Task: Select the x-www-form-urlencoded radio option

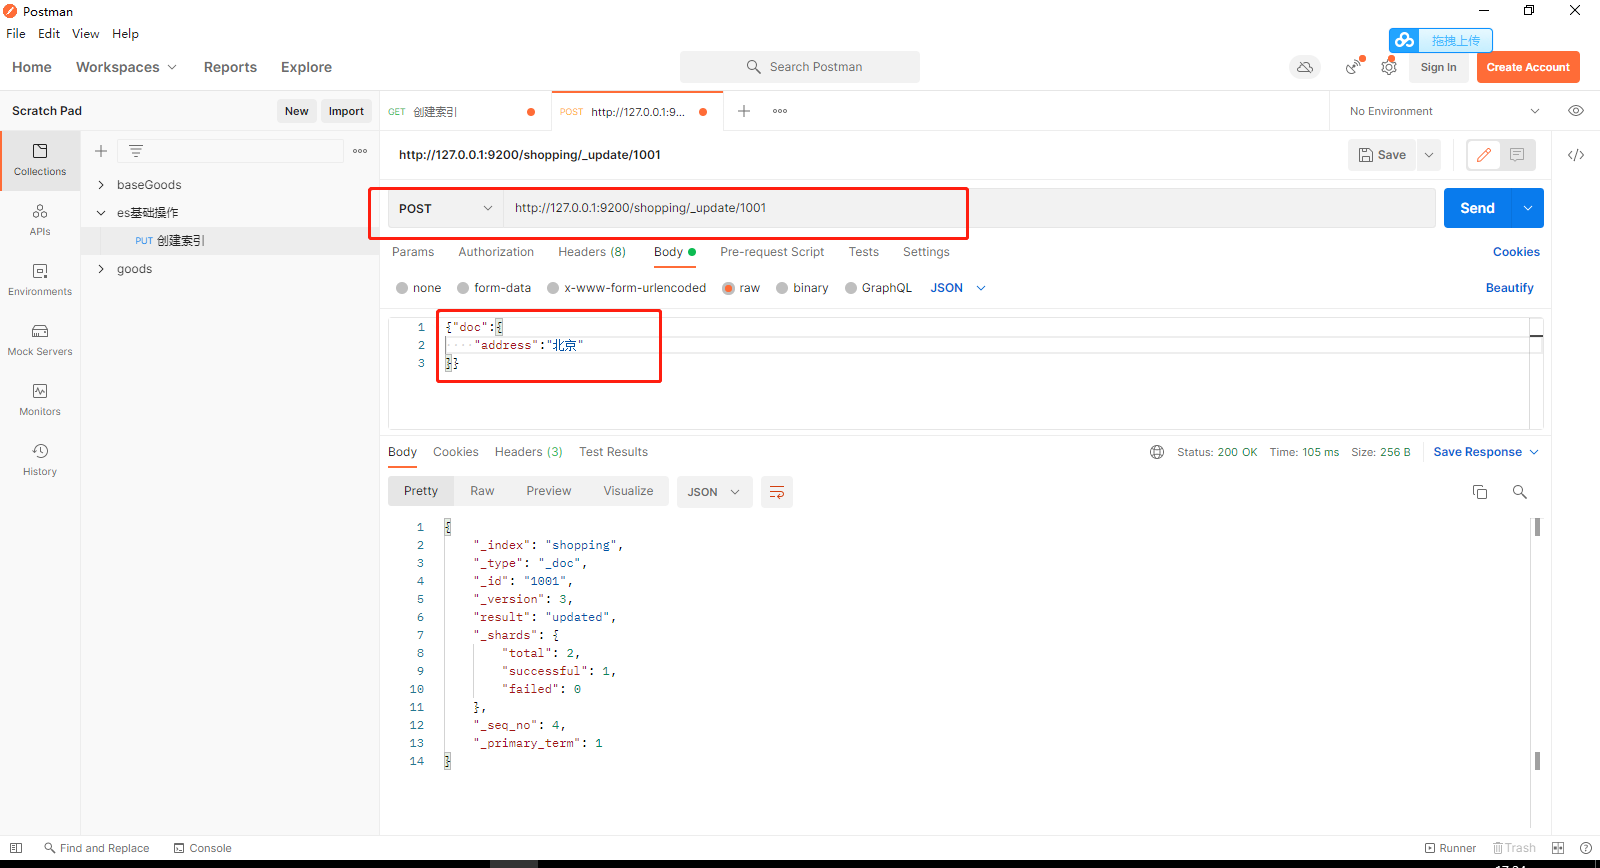Action: click(x=553, y=288)
